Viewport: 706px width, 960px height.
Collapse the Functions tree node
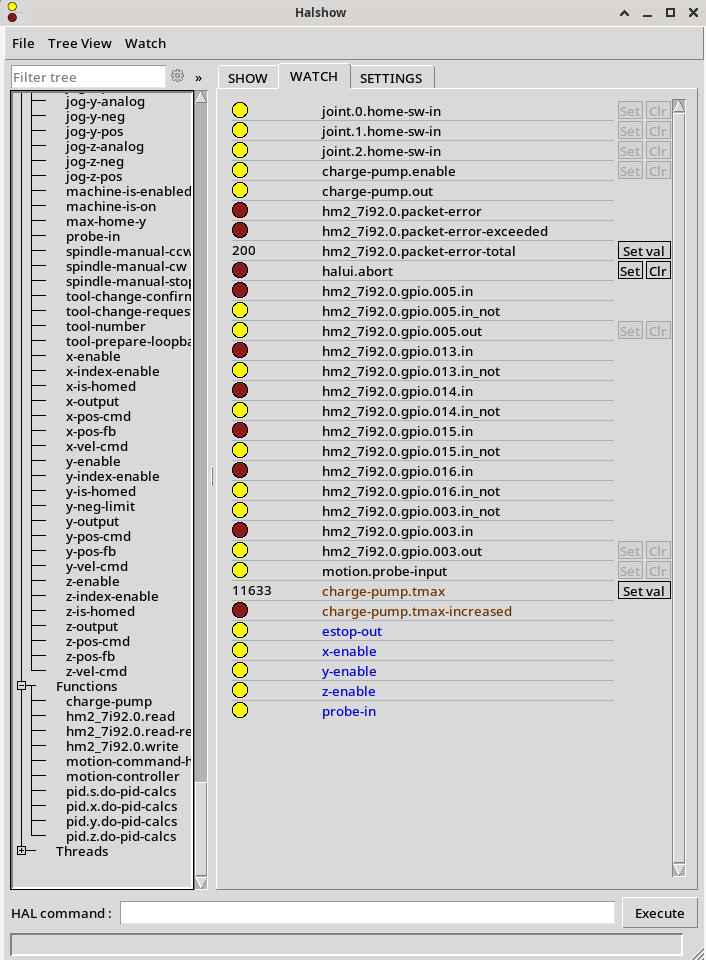coord(21,686)
